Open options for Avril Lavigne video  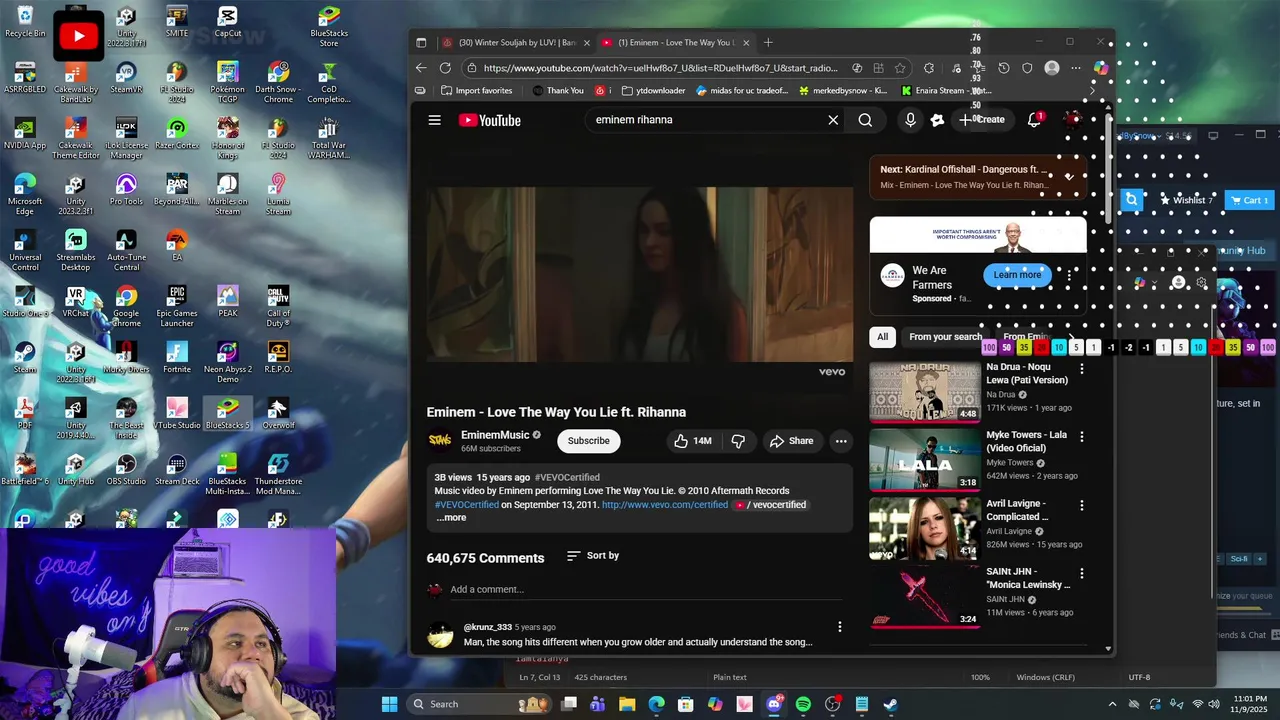click(x=1081, y=505)
